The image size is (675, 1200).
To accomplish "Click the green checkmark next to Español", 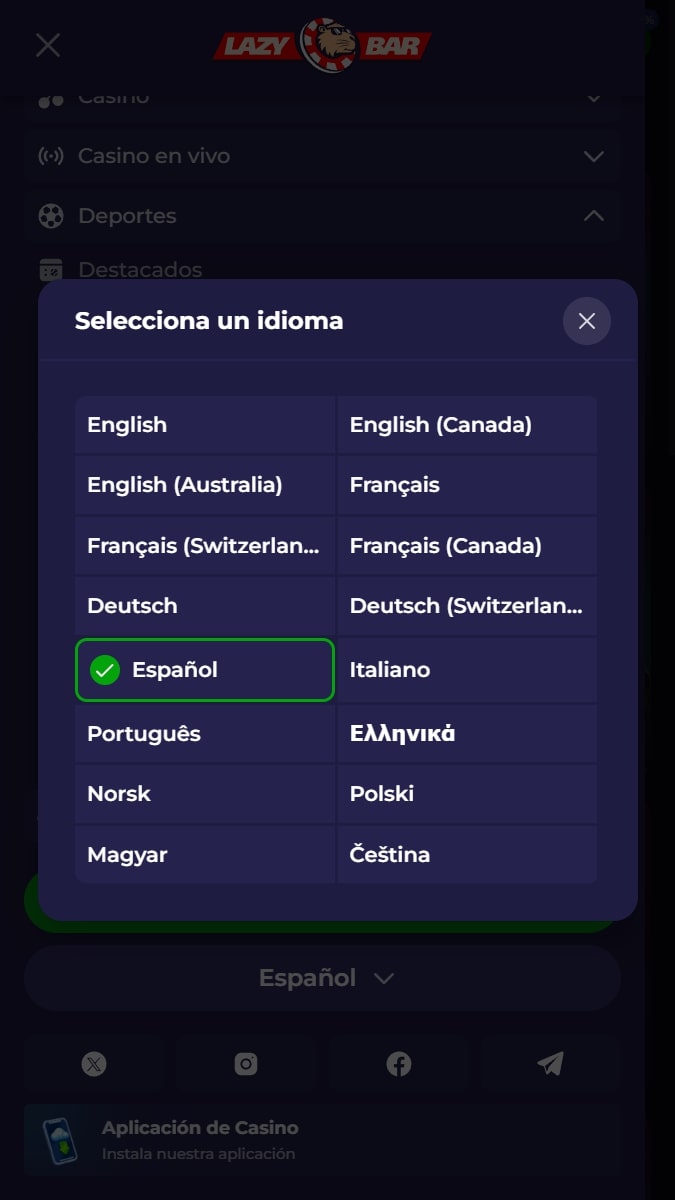I will [105, 670].
